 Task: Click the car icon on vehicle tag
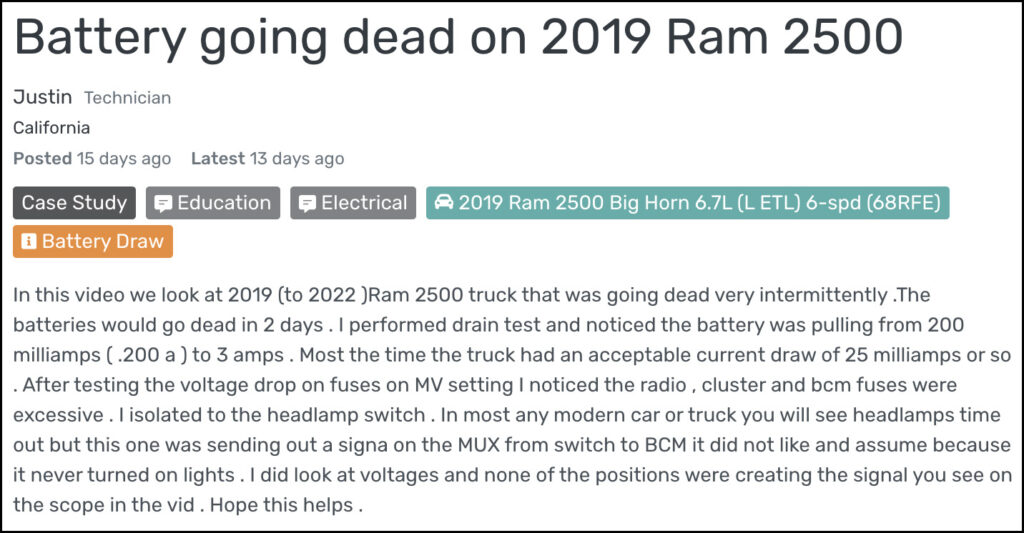click(x=444, y=202)
